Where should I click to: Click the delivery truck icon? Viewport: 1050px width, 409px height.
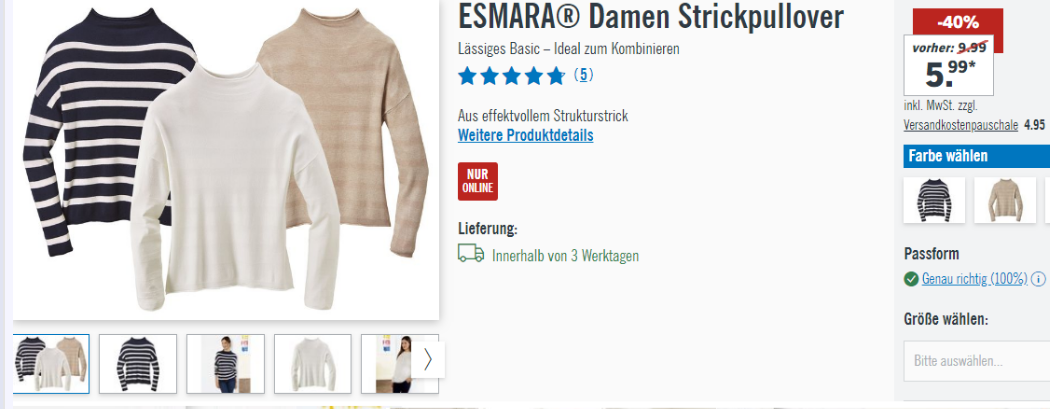(x=471, y=254)
